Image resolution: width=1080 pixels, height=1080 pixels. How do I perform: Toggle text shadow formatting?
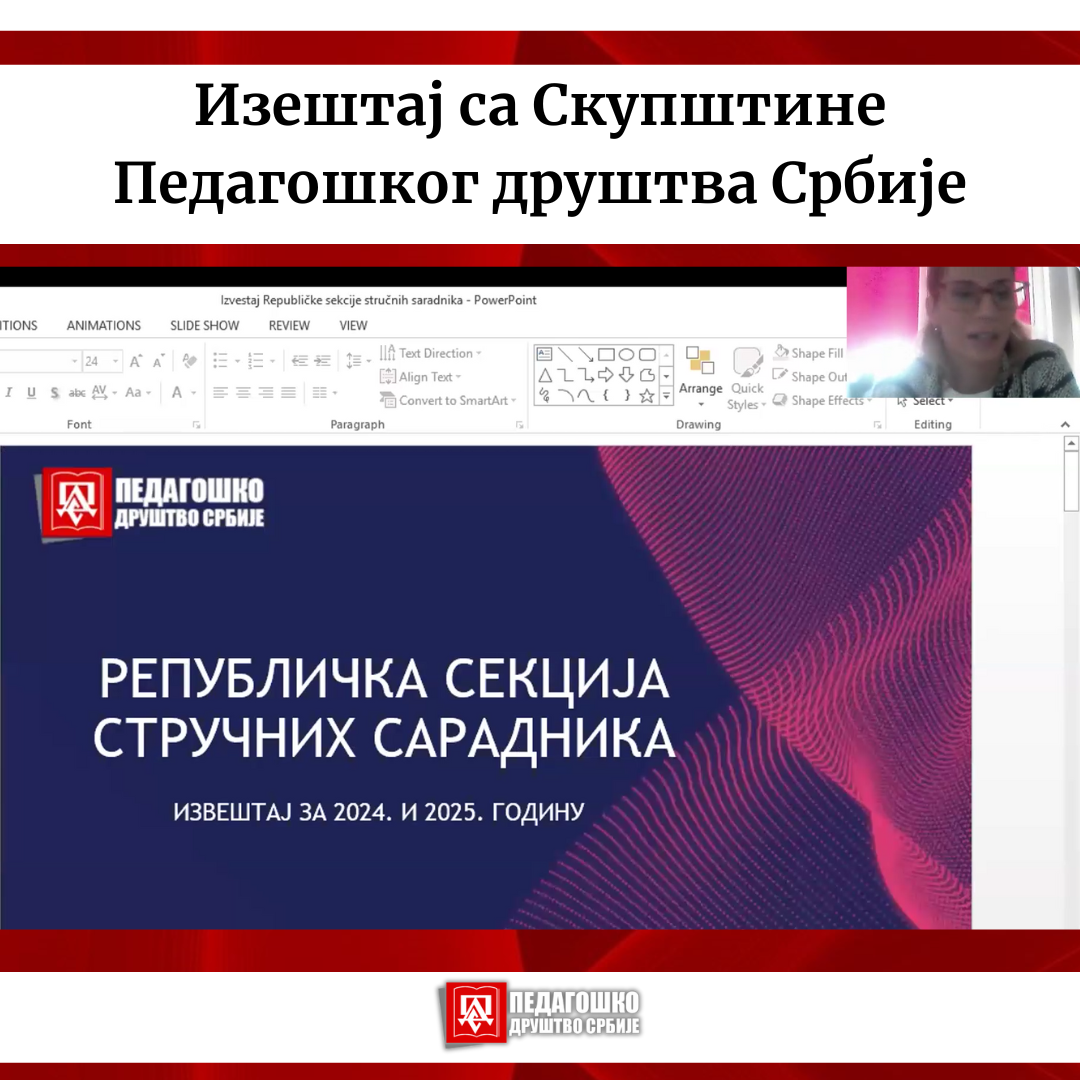[x=54, y=393]
